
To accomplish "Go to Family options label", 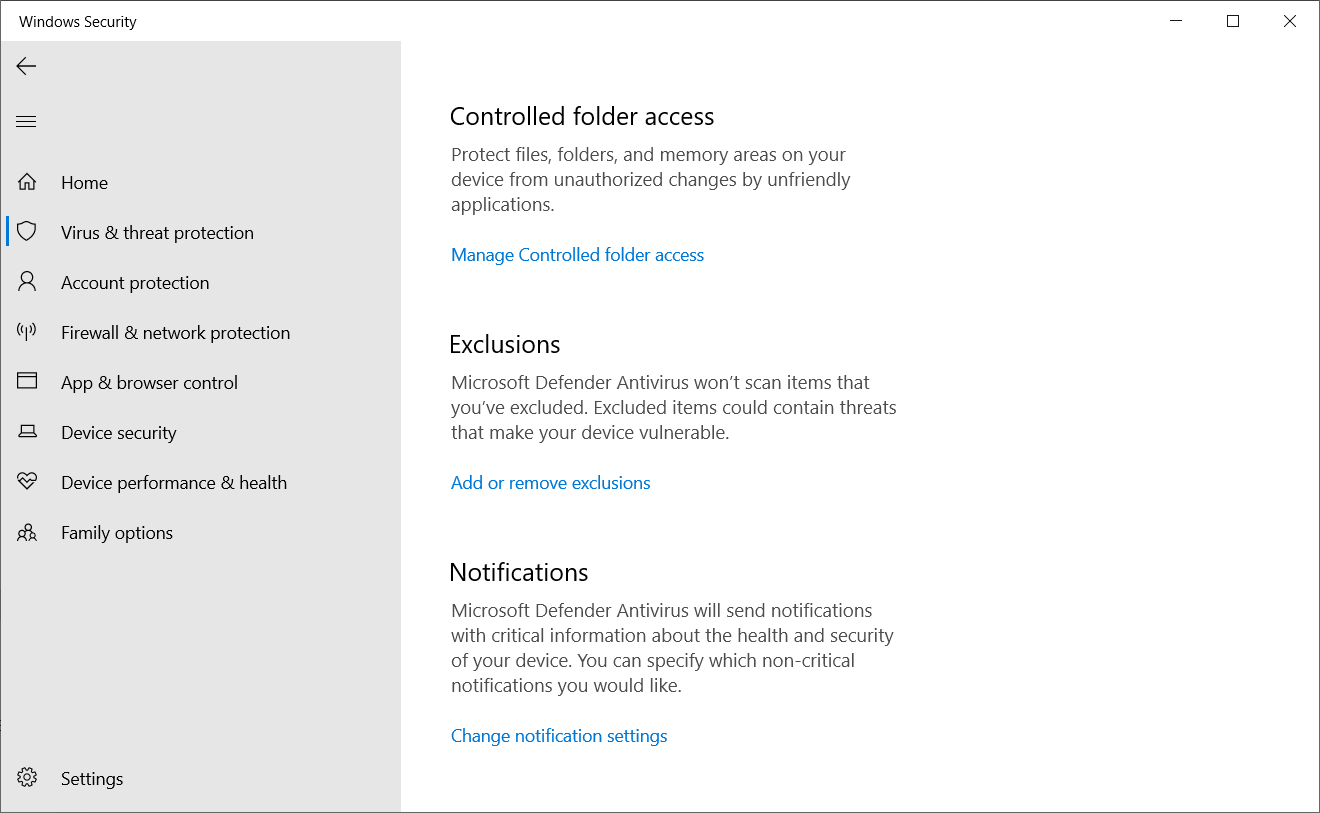I will tap(117, 533).
